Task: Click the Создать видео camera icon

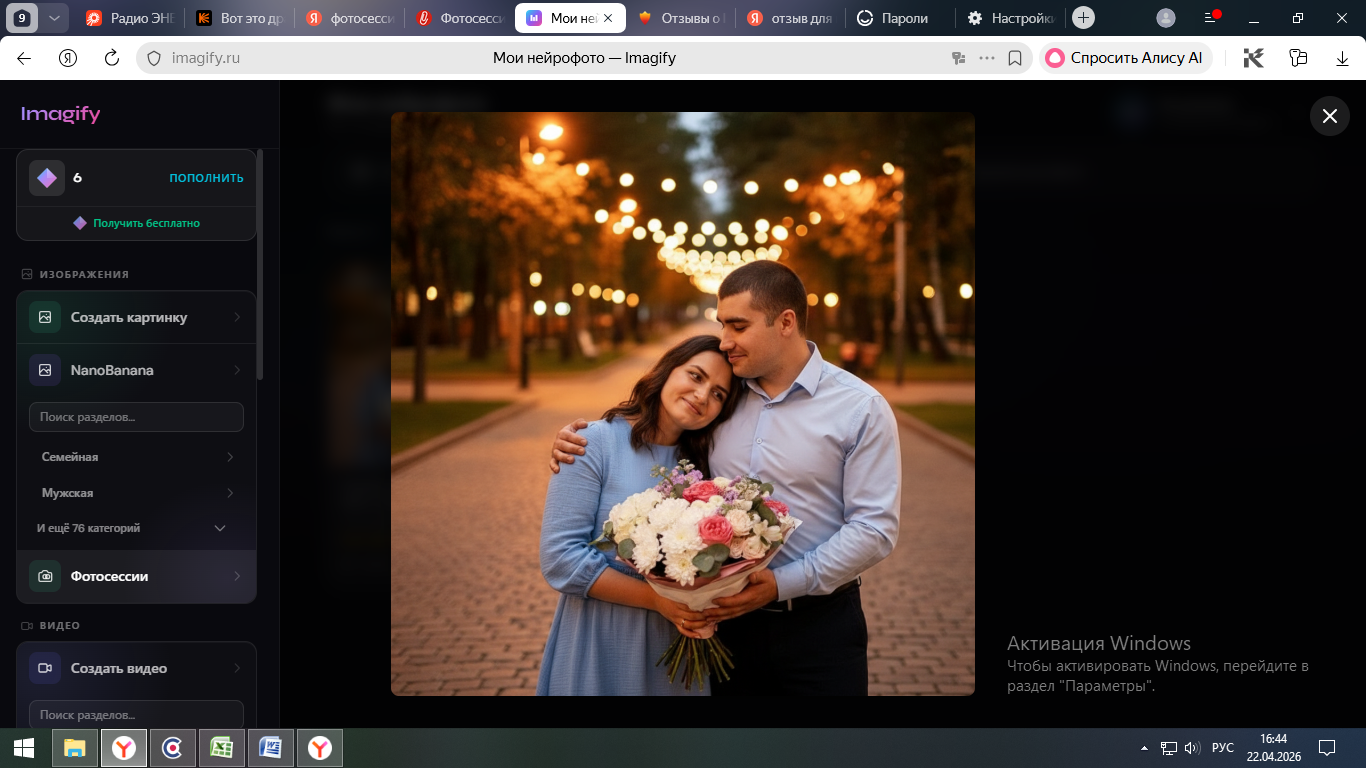Action: tap(45, 668)
